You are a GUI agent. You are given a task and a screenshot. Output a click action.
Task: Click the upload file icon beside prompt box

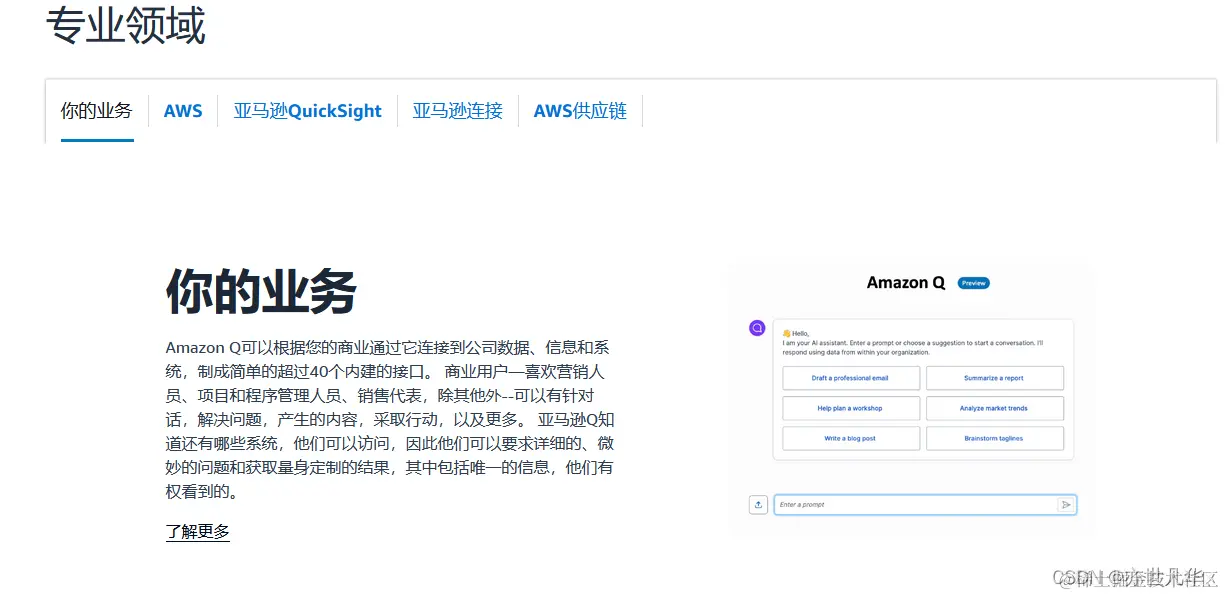pos(758,505)
